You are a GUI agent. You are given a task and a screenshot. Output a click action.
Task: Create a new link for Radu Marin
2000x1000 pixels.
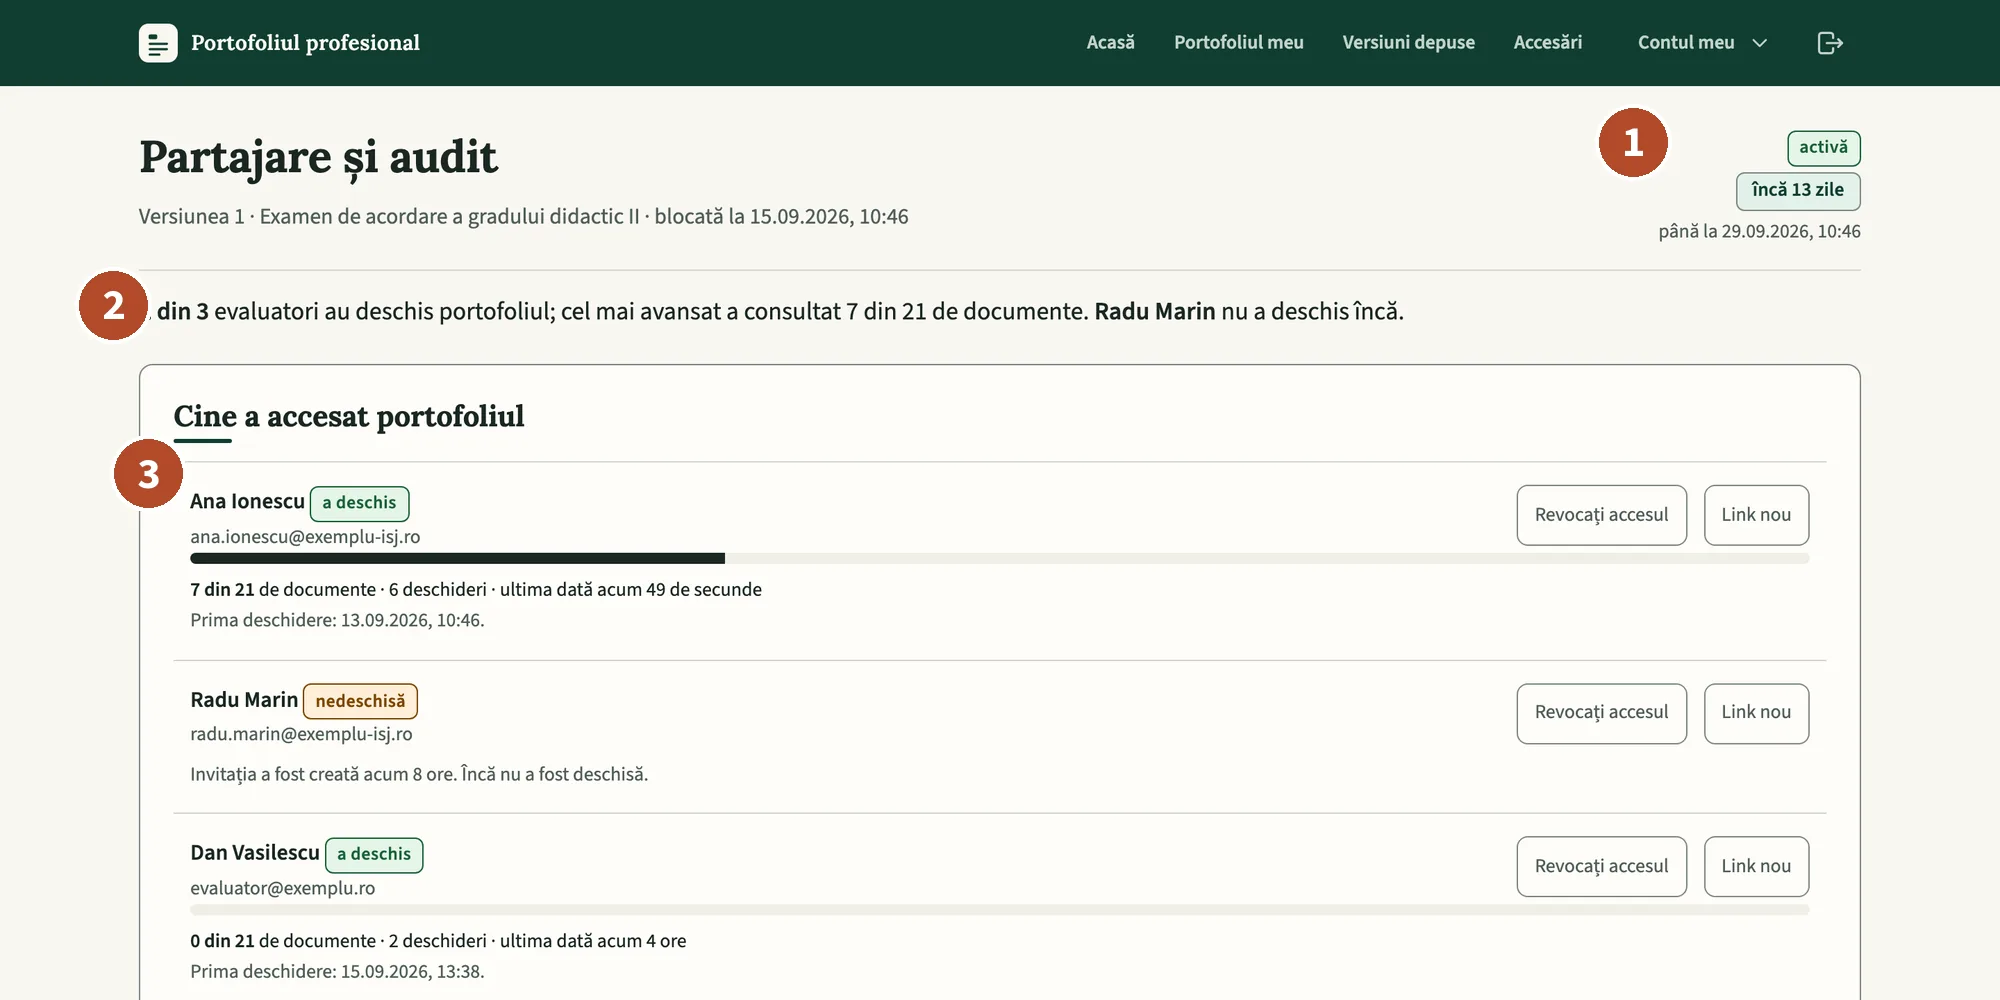tap(1756, 713)
